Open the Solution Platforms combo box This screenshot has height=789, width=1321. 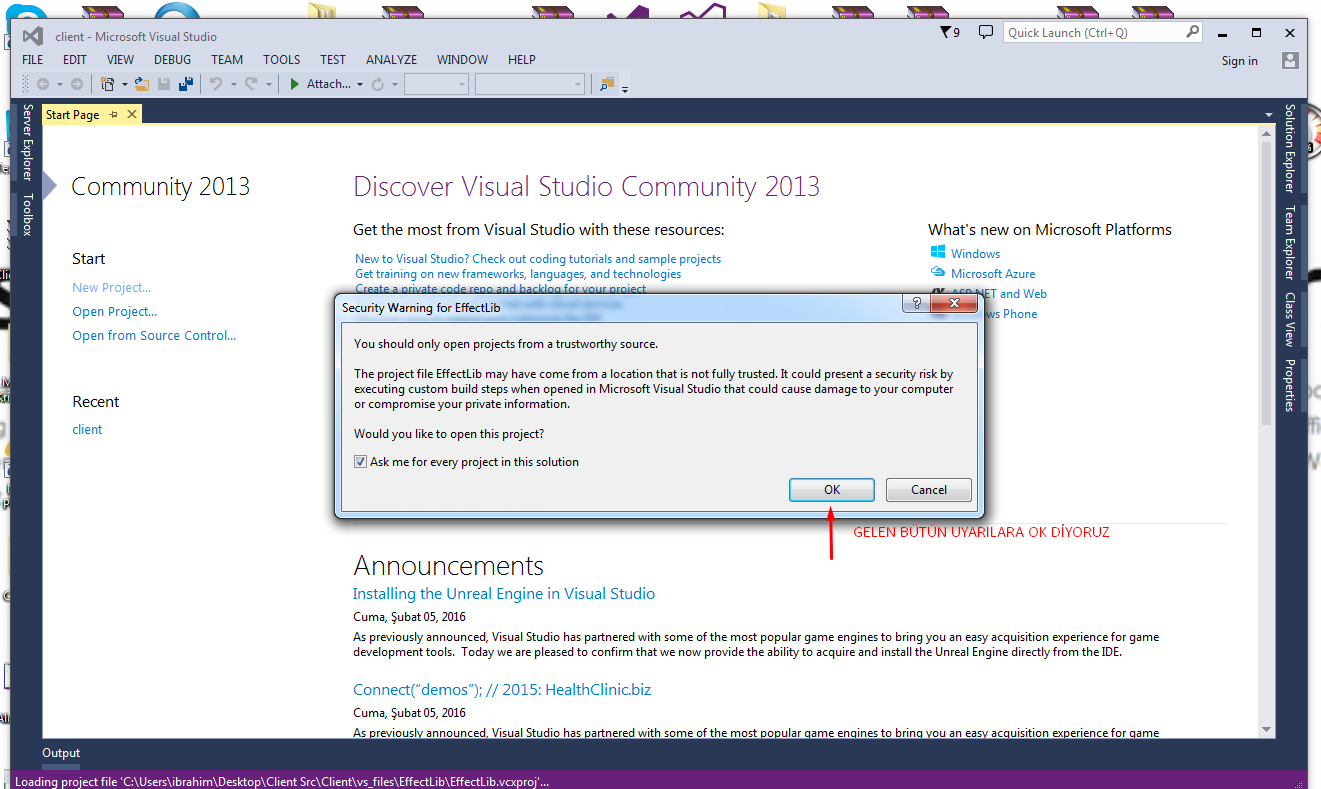click(x=530, y=84)
